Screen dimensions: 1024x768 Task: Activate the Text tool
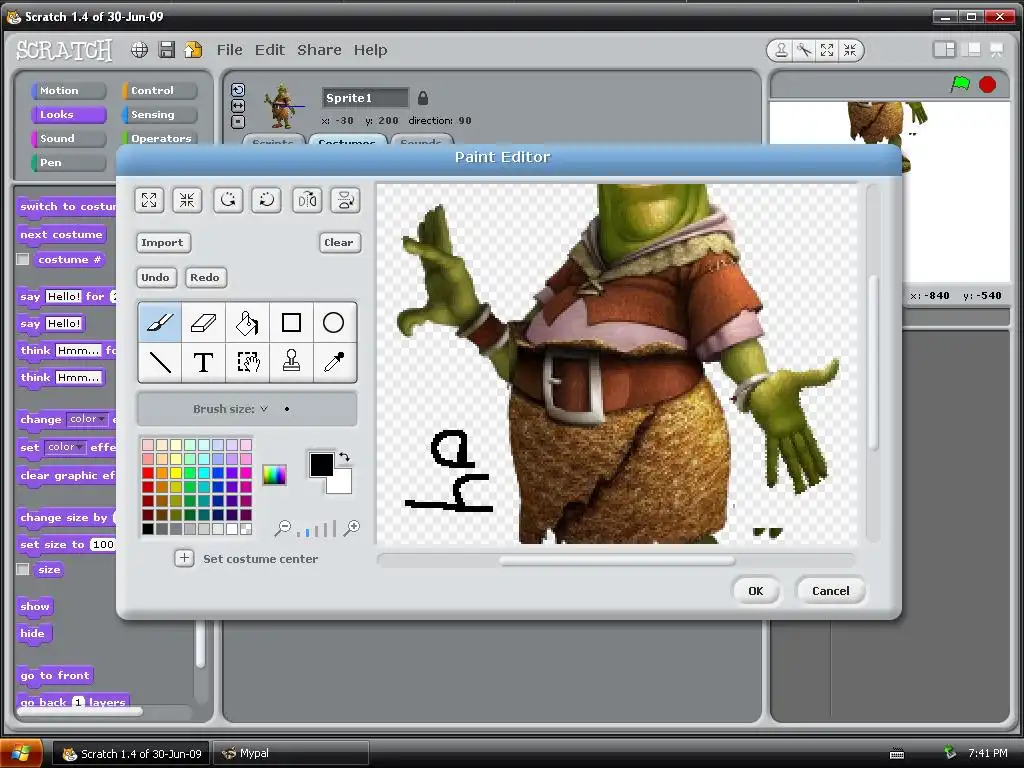click(203, 362)
